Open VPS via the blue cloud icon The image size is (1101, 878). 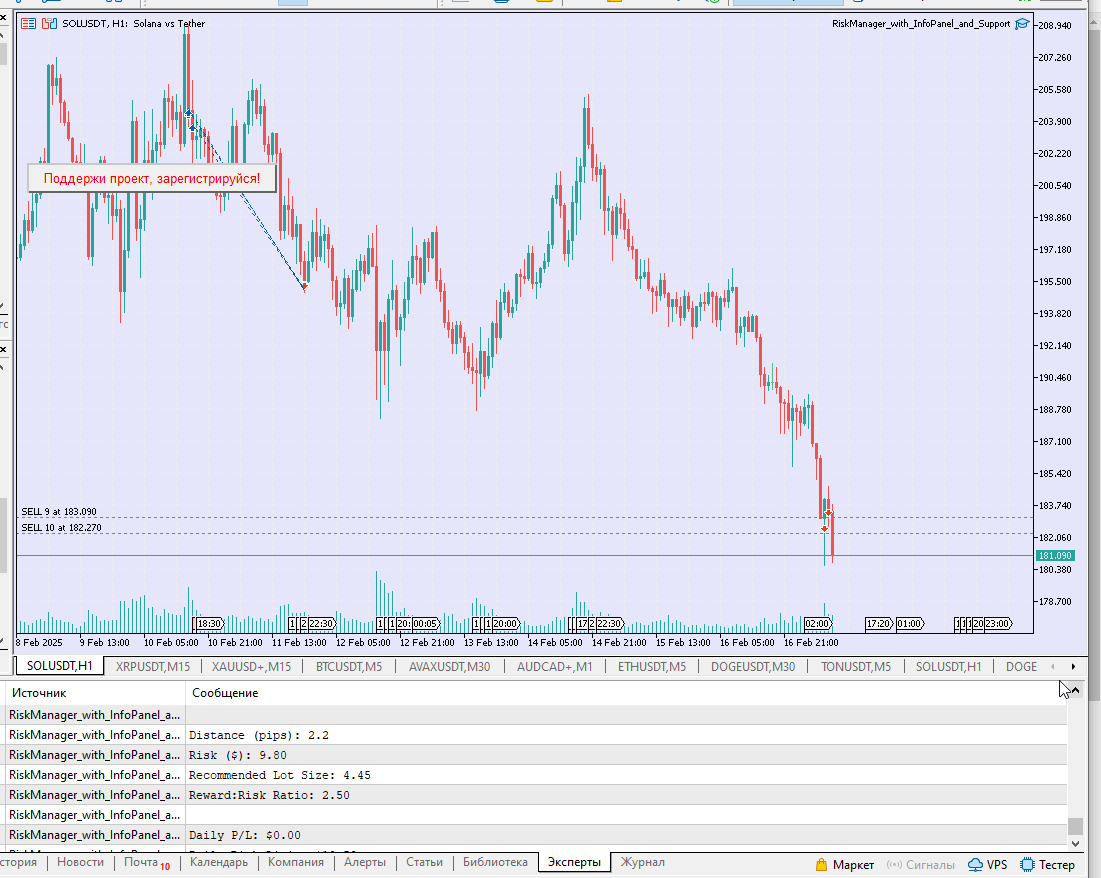click(974, 864)
